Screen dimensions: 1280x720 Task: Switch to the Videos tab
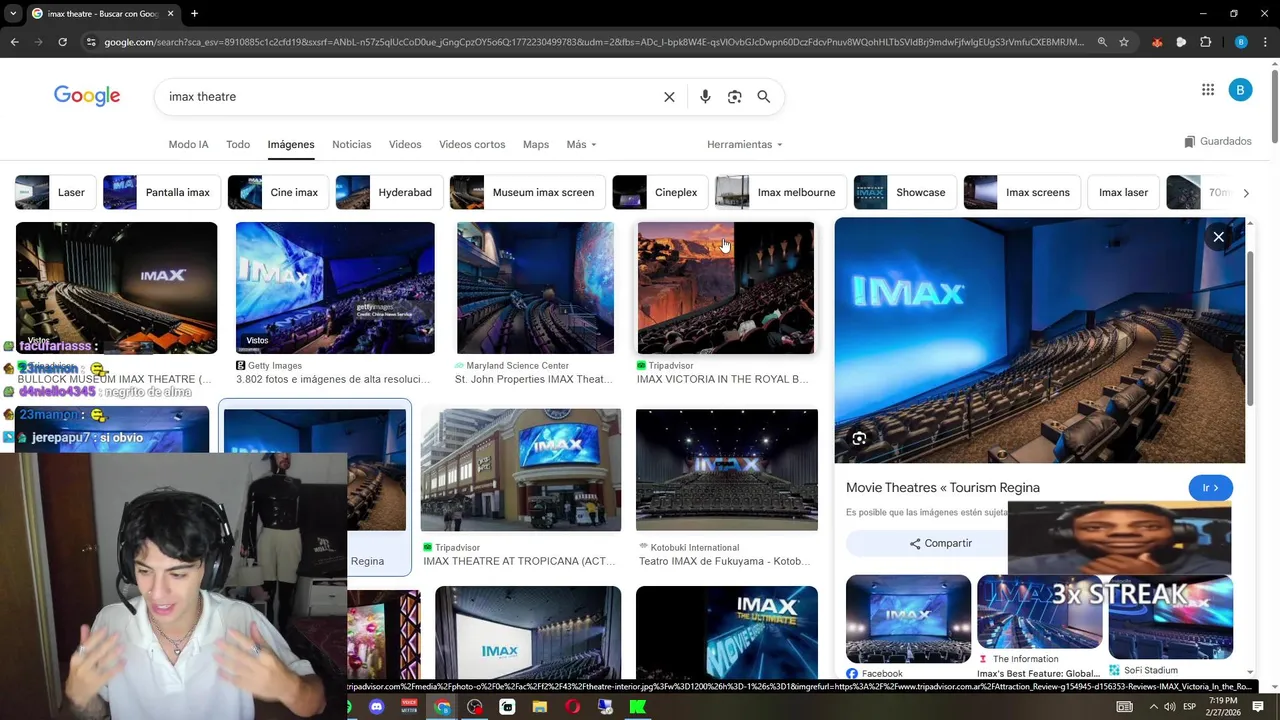(x=405, y=145)
